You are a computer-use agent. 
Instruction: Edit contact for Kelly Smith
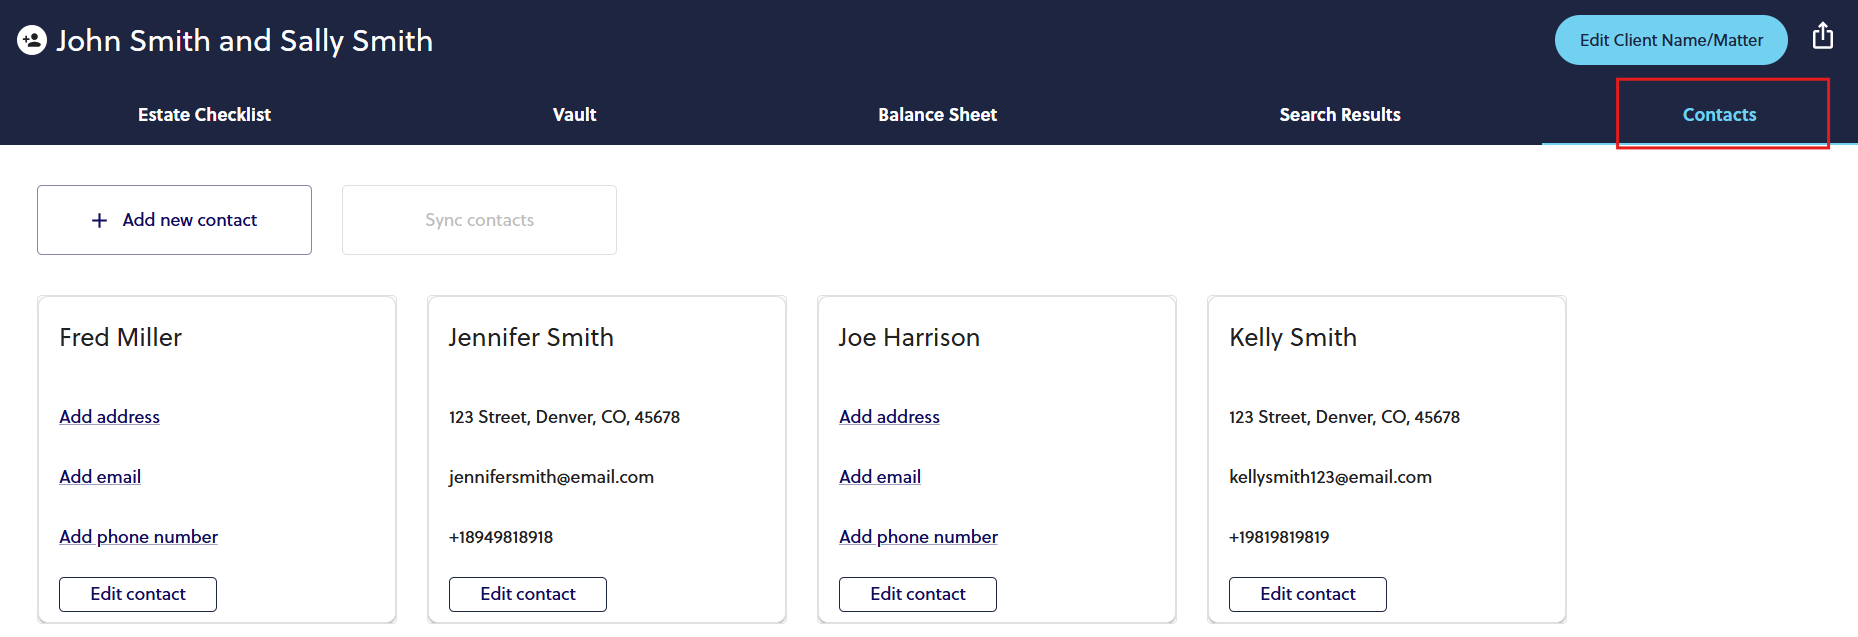click(1308, 594)
